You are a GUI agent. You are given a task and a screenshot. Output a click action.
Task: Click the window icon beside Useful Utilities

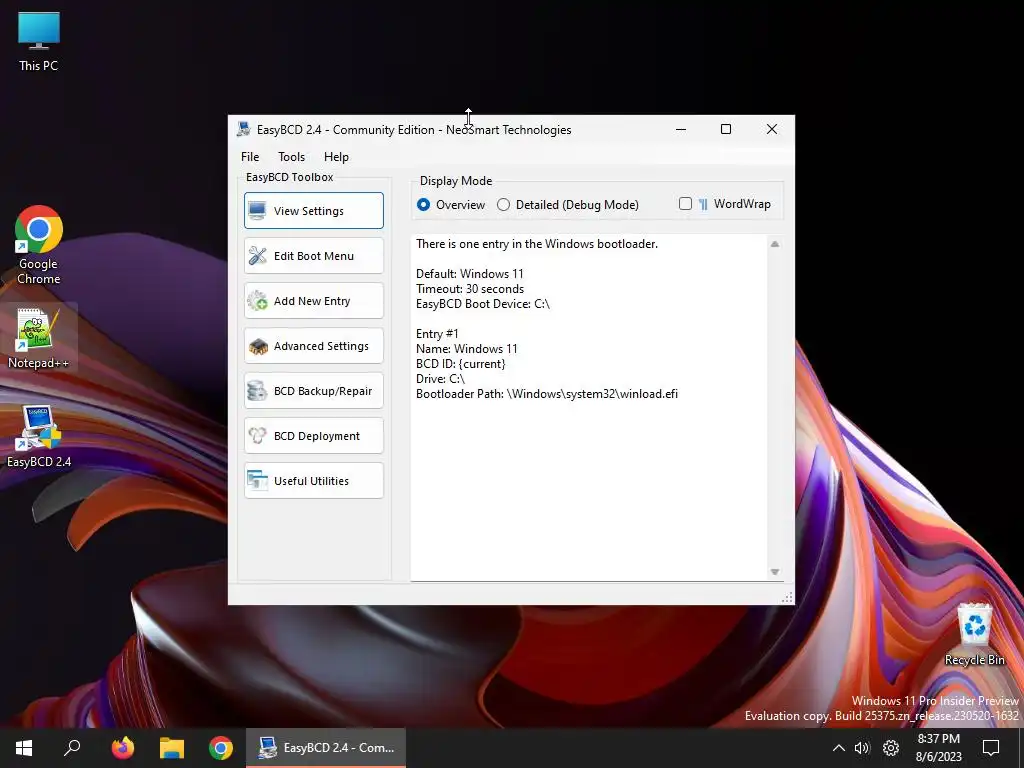[257, 481]
